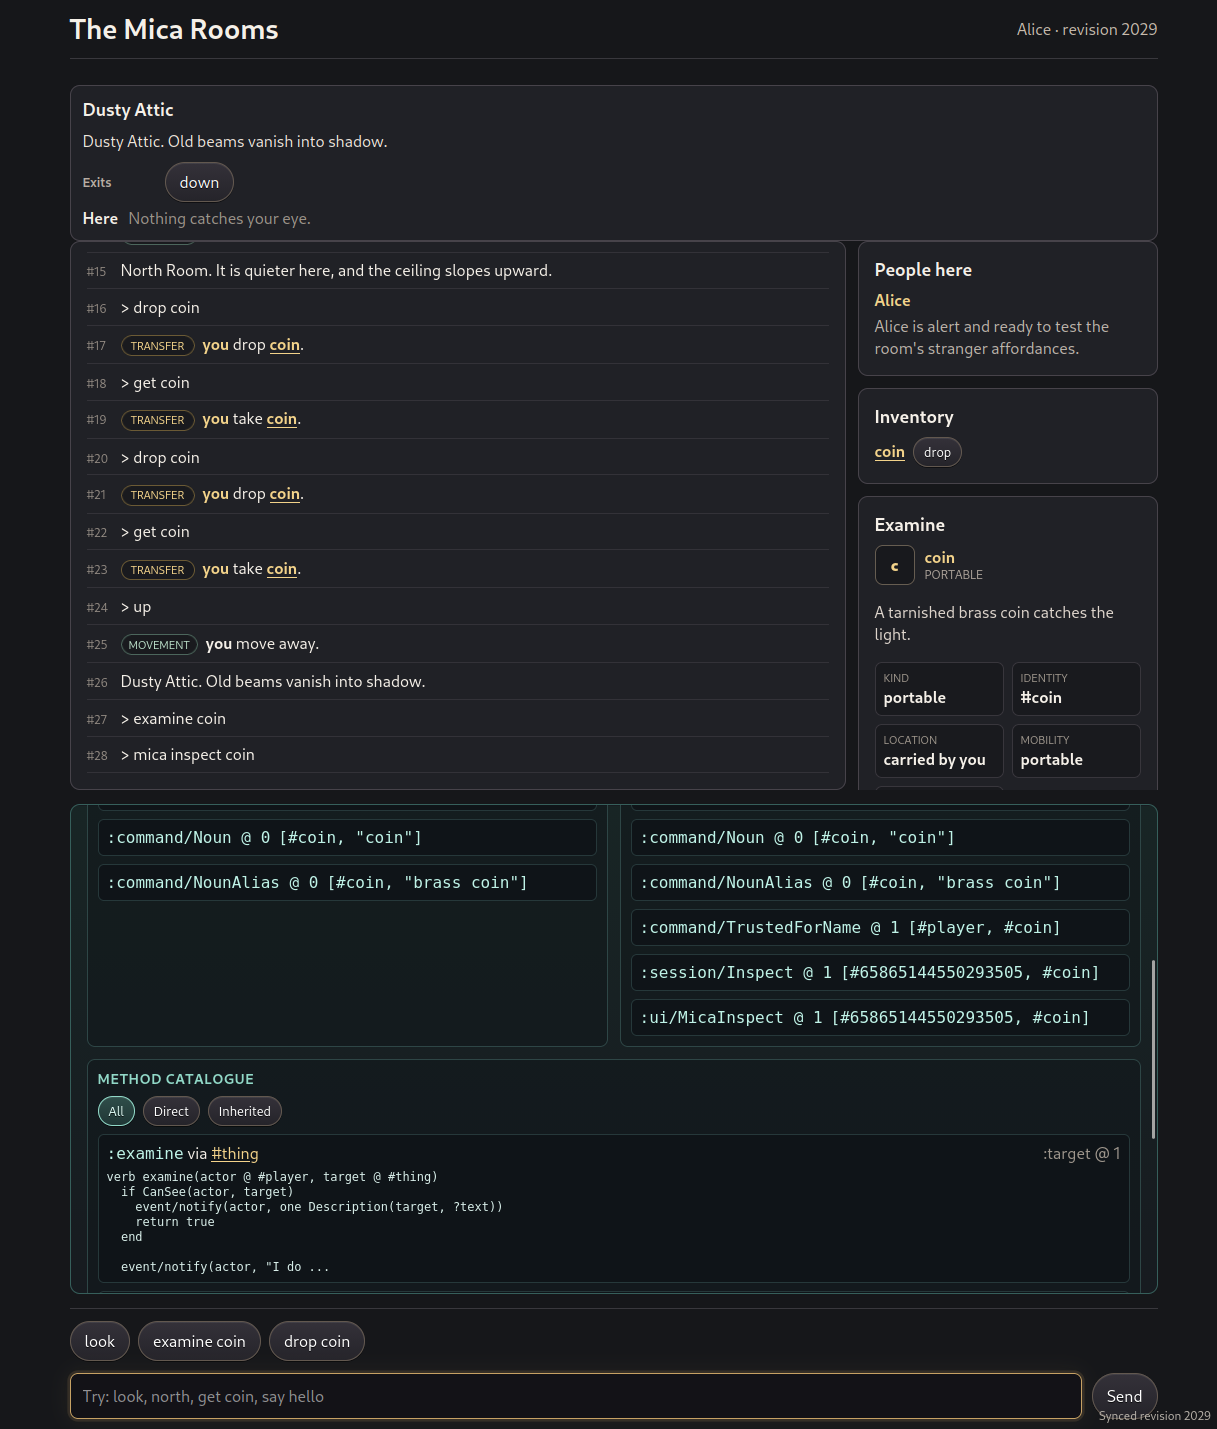Click TRANSFER badge on entry #17

(x=158, y=346)
